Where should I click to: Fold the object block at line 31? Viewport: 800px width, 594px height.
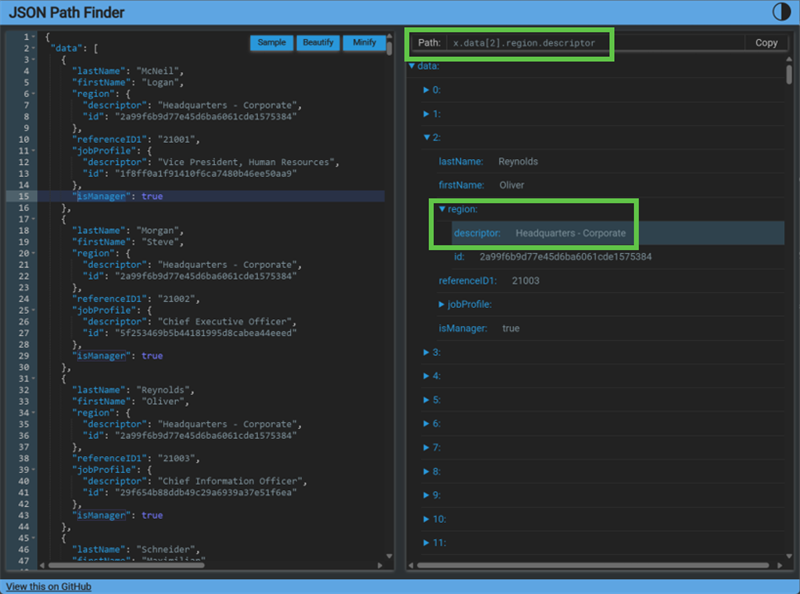point(33,379)
